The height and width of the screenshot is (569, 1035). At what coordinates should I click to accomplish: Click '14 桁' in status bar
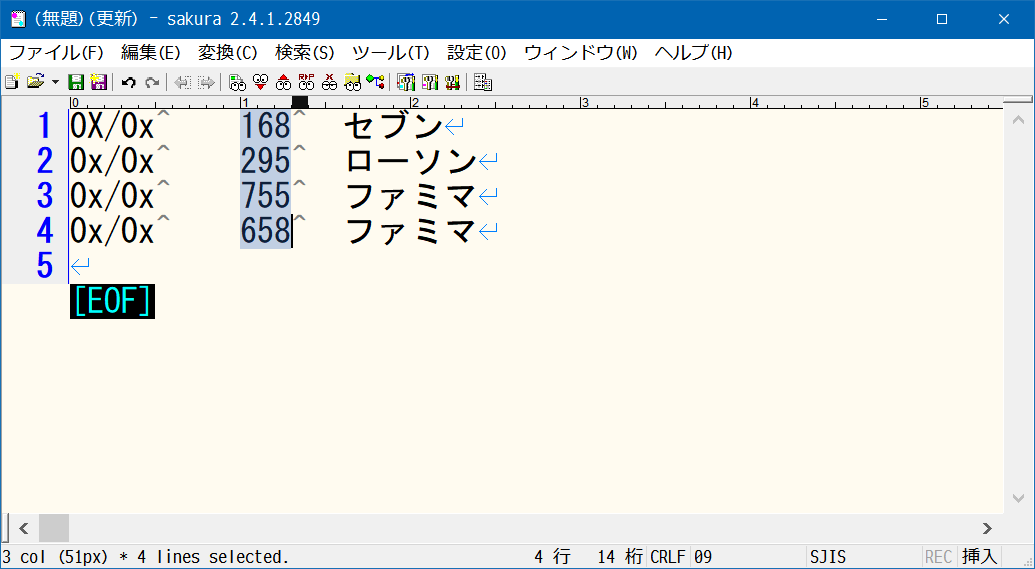click(x=620, y=556)
